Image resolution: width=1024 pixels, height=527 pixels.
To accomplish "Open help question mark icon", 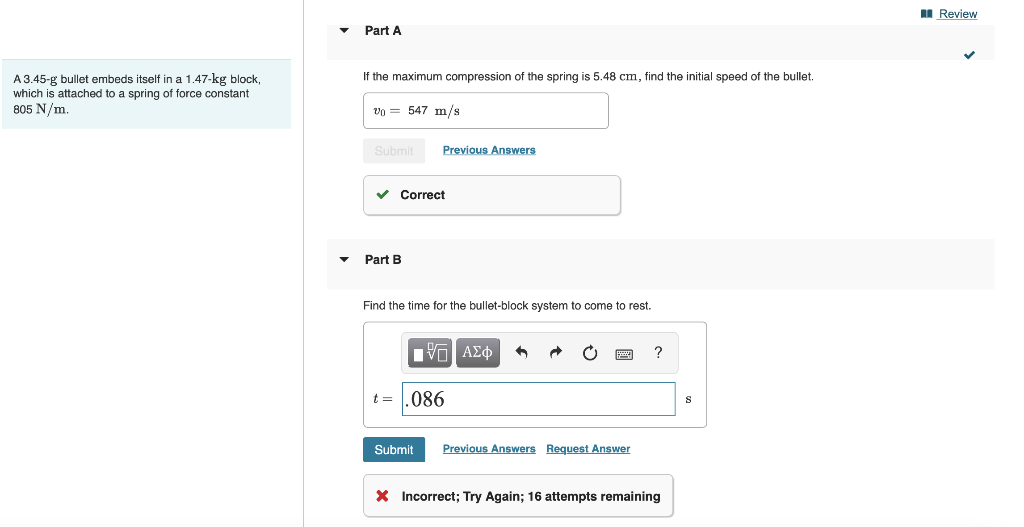I will click(658, 353).
